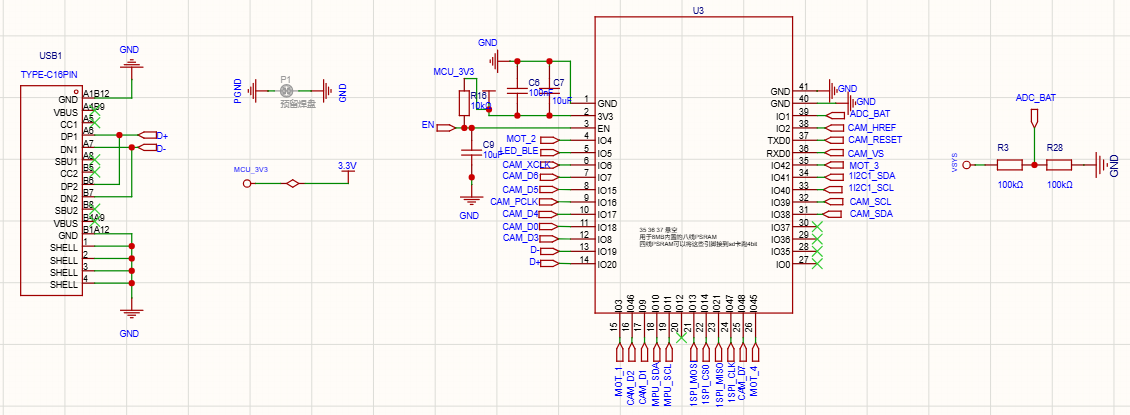
Task: Click the D+ port at U3 pin 14
Action: 549,264
